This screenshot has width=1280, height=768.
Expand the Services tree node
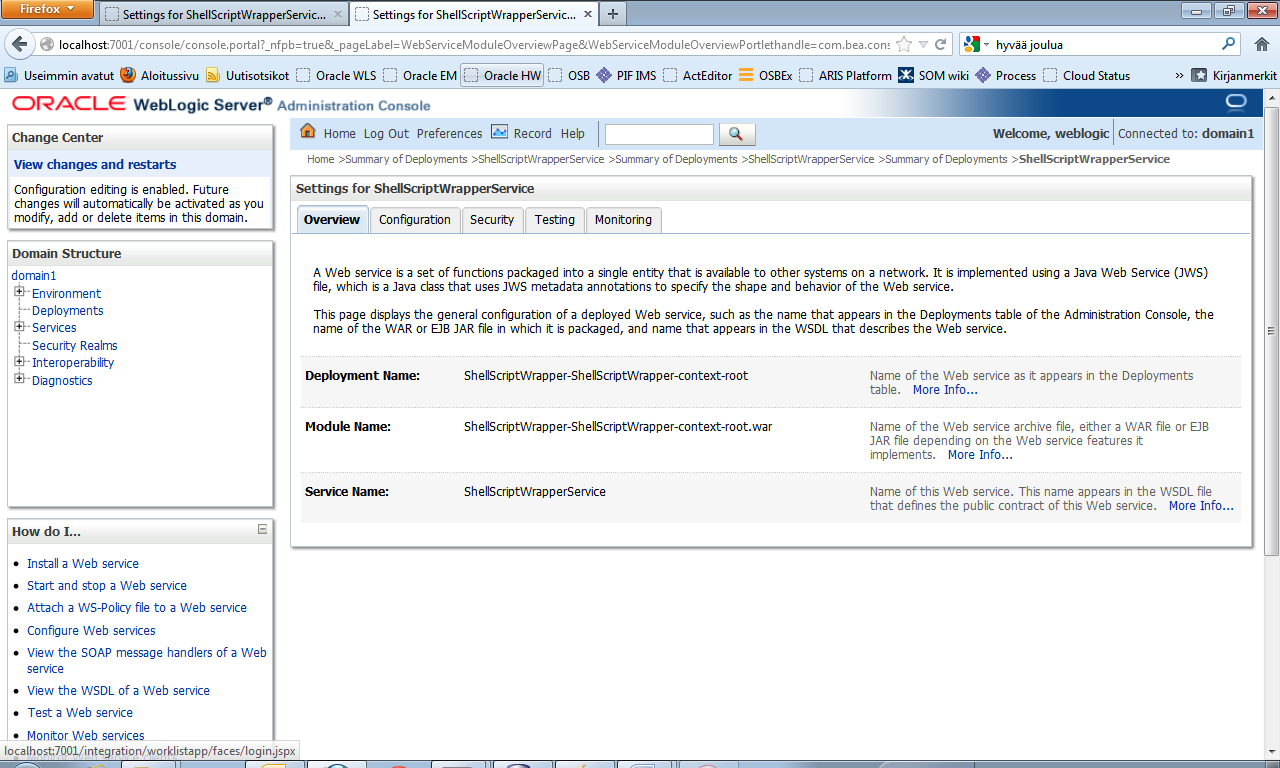[19, 327]
